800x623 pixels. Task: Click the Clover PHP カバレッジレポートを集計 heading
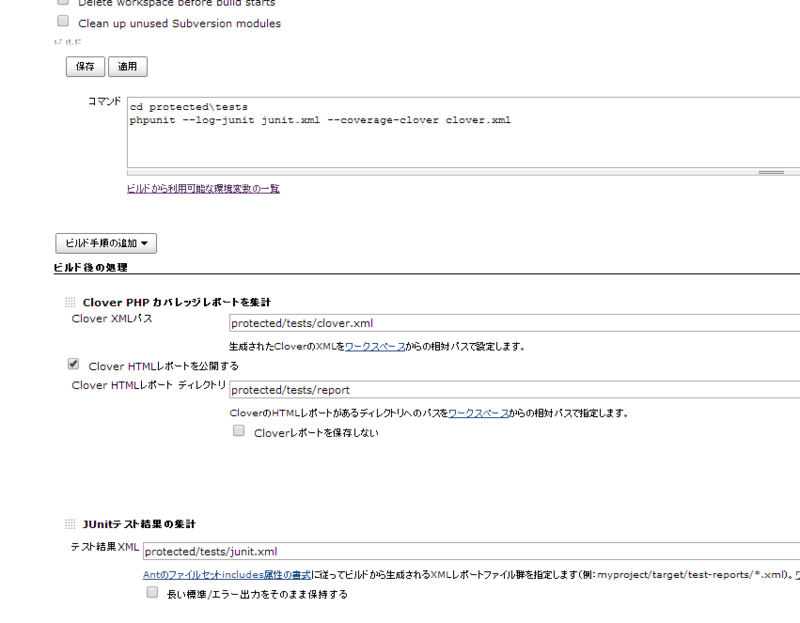(x=177, y=303)
